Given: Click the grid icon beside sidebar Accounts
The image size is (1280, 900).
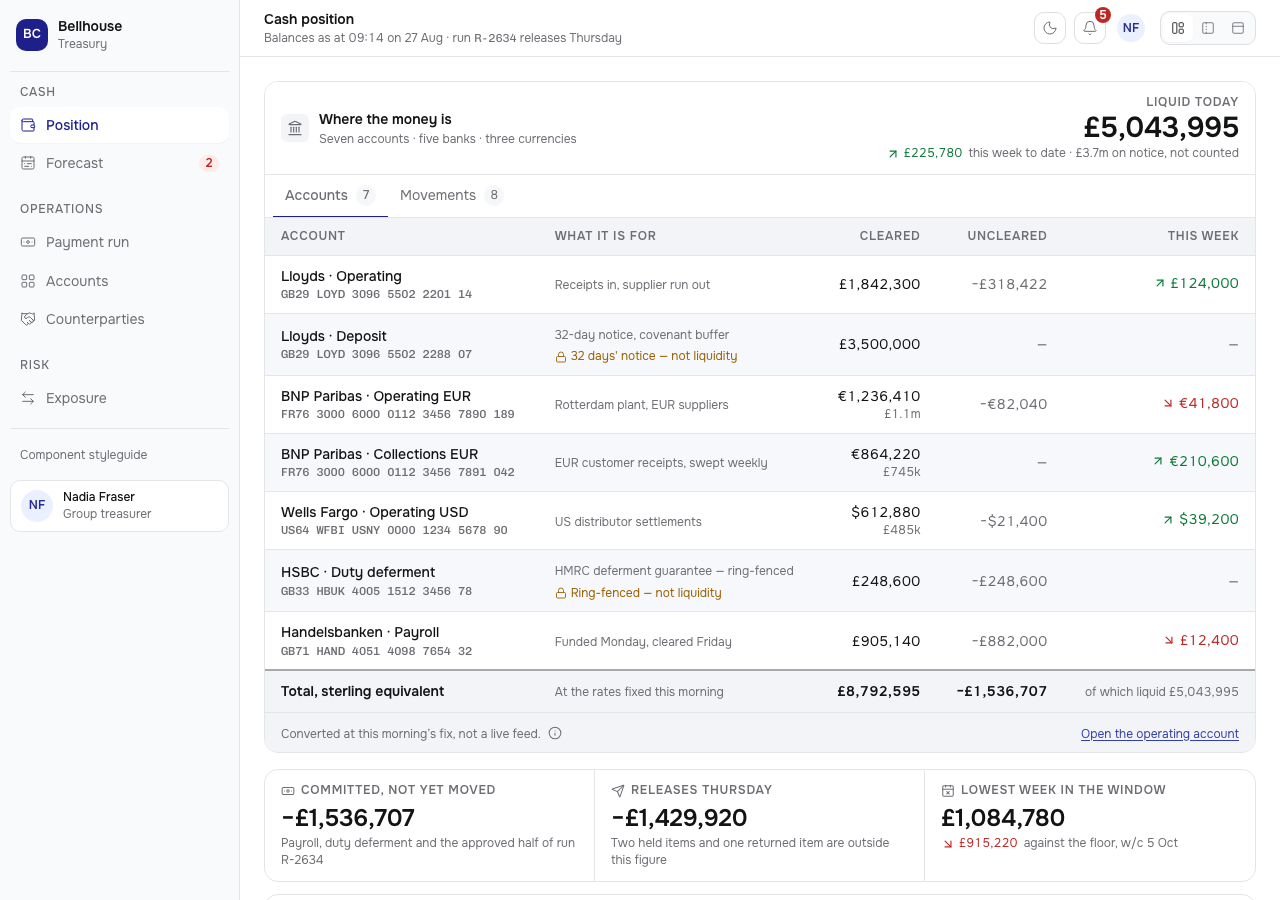Looking at the screenshot, I should 28,281.
